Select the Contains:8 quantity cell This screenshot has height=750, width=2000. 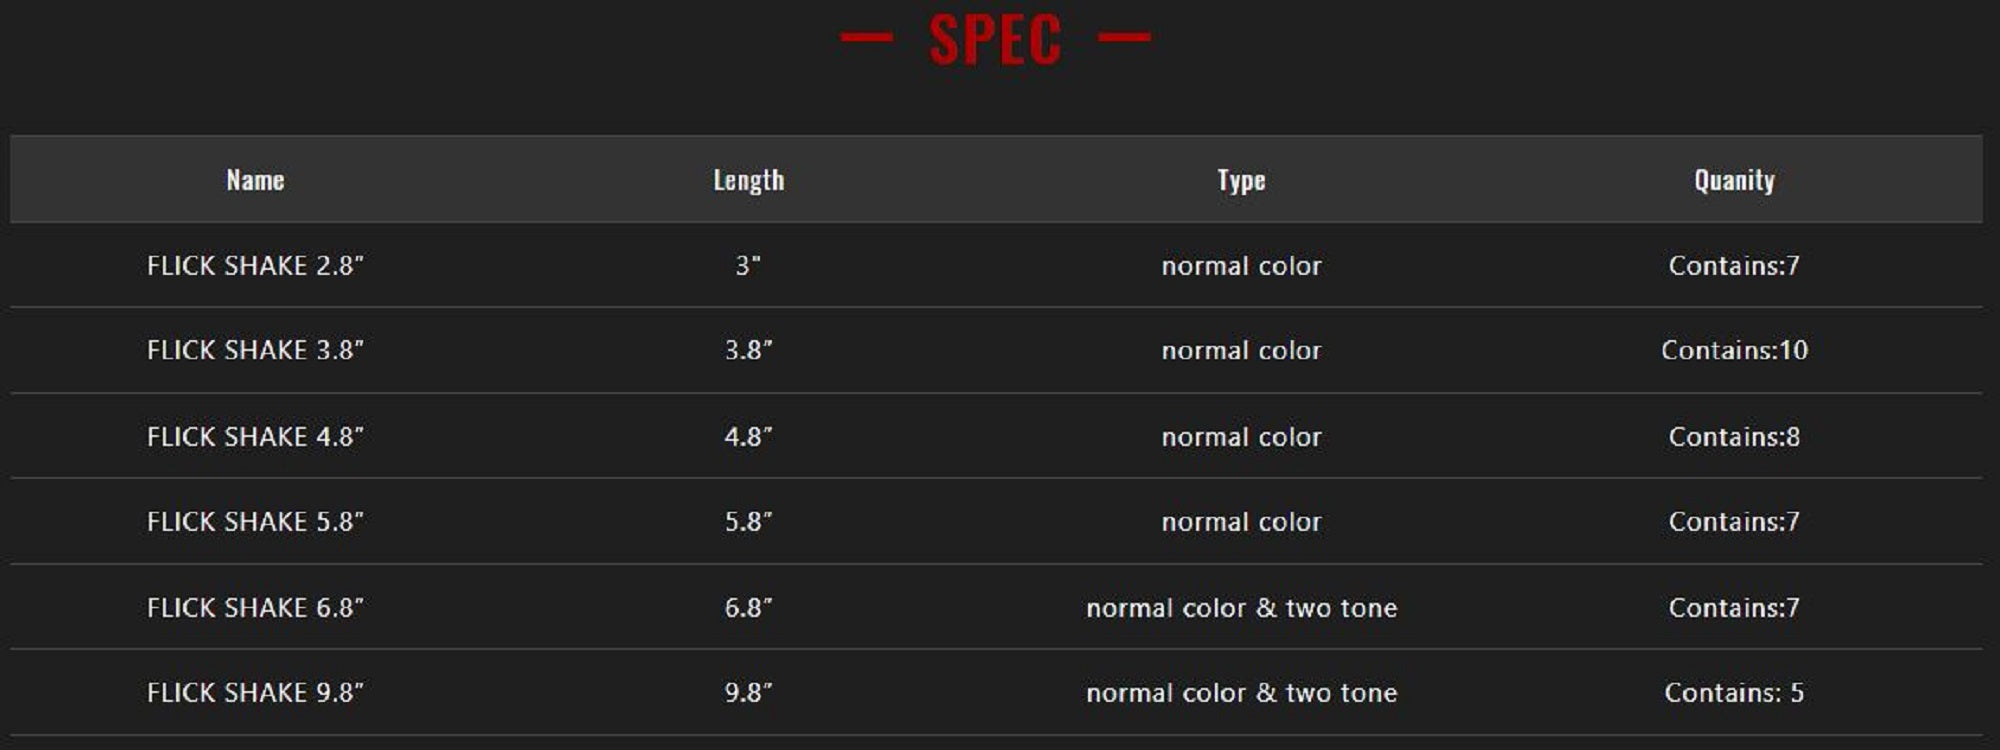coord(1734,437)
